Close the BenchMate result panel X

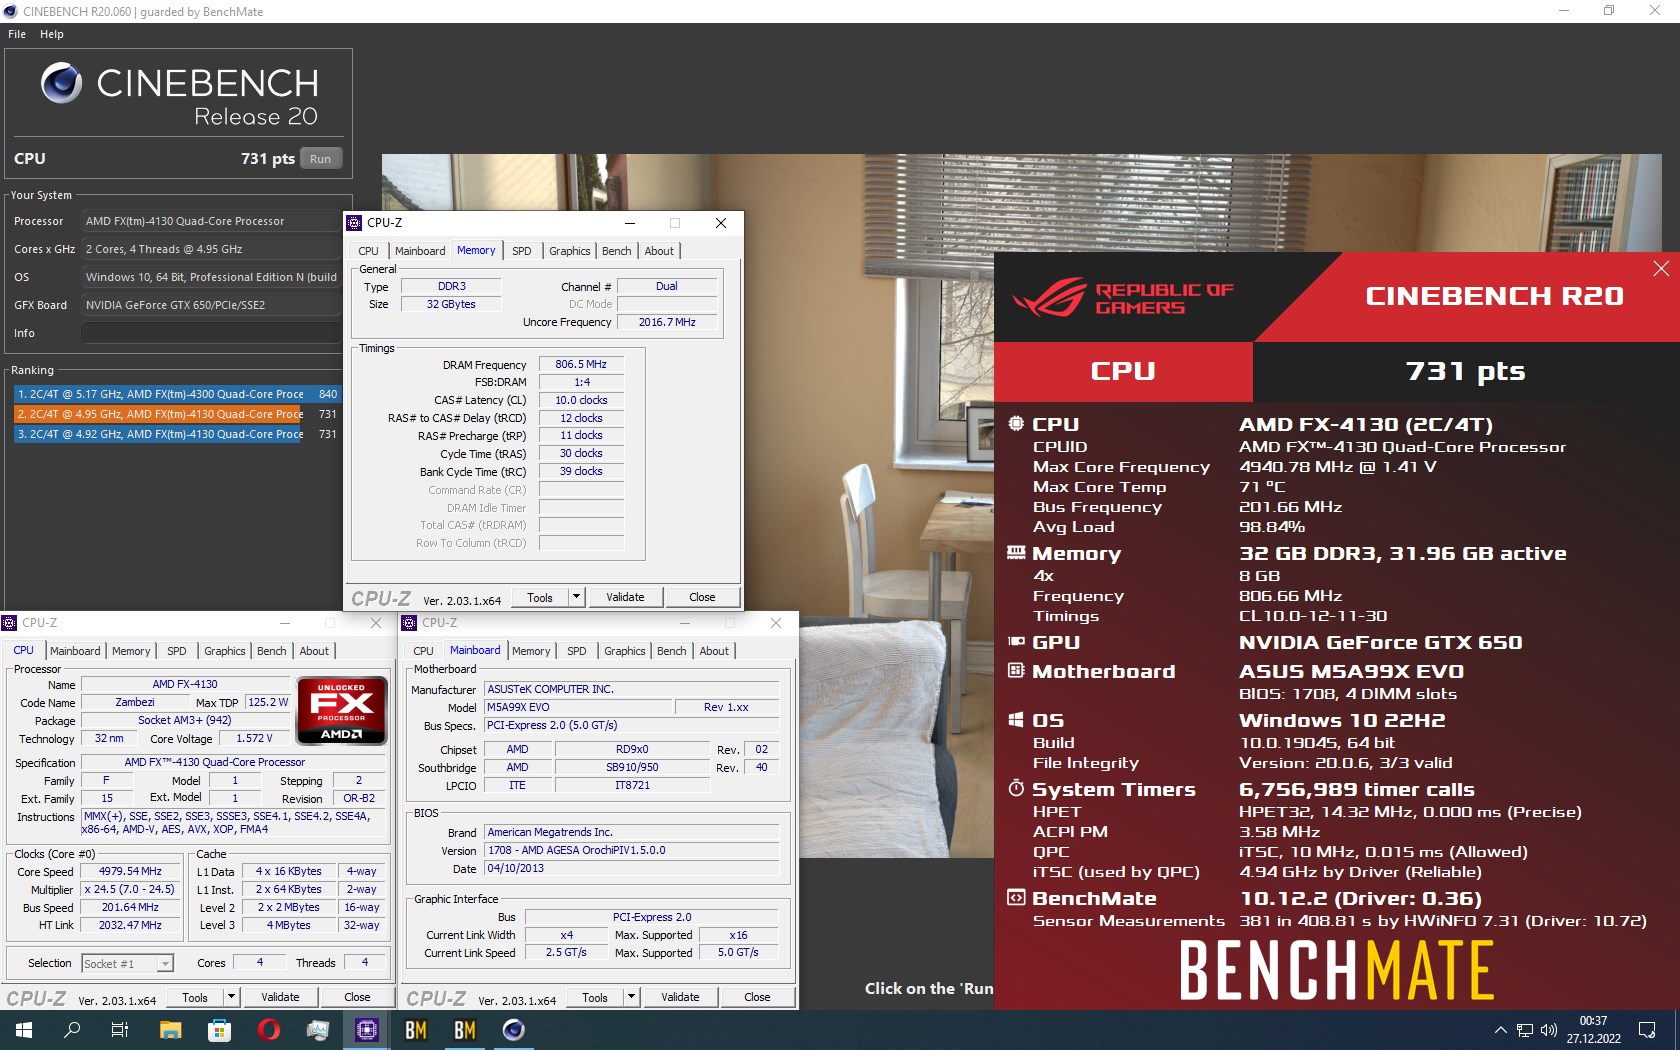point(1661,268)
